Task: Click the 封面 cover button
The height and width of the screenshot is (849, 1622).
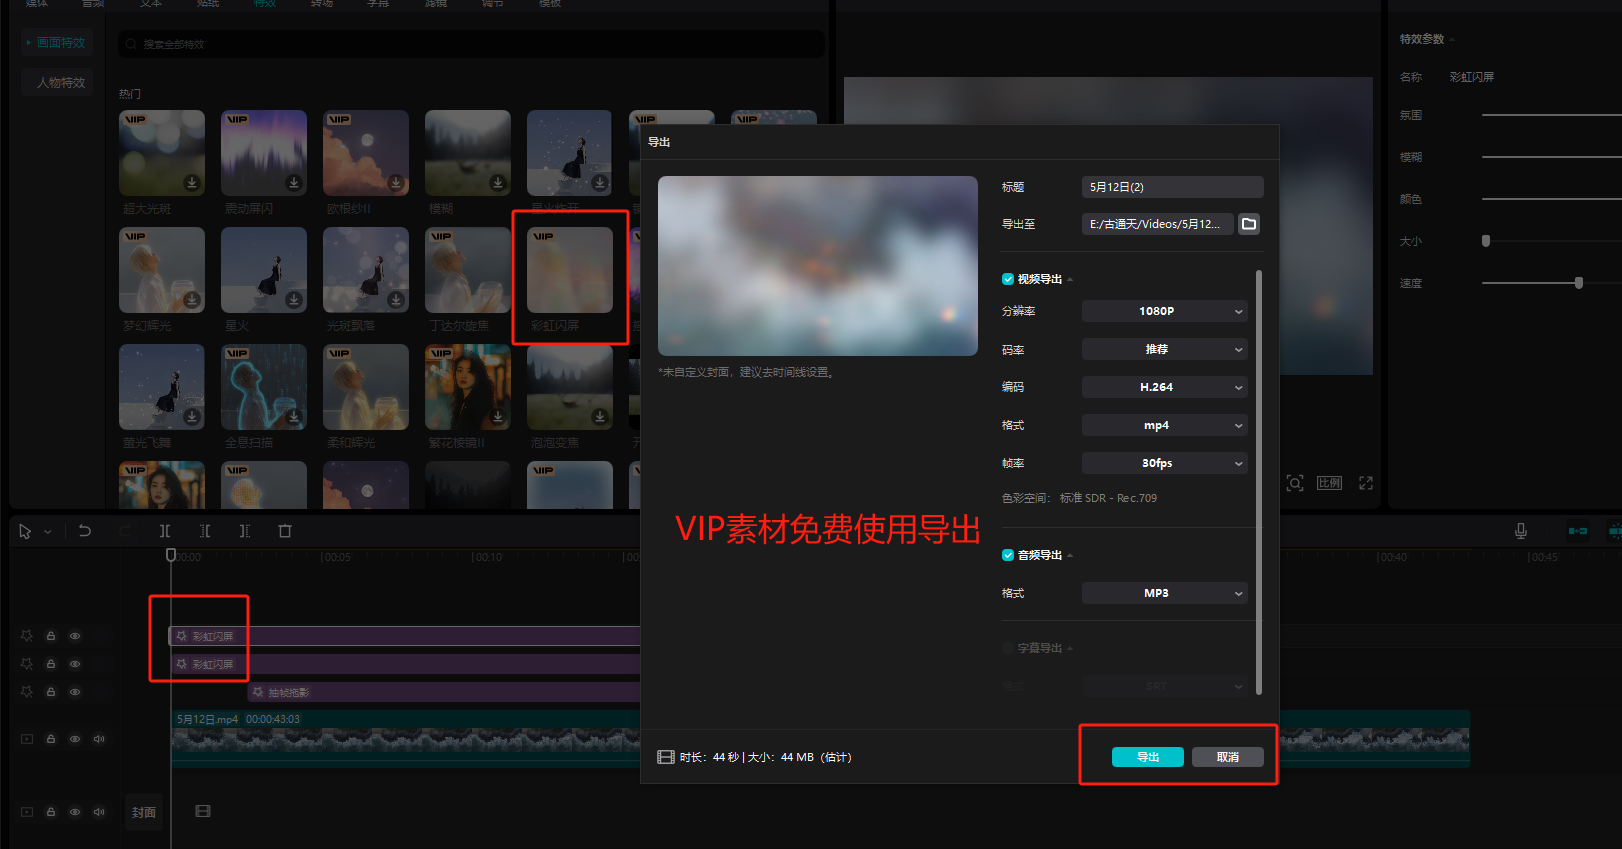Action: tap(144, 812)
